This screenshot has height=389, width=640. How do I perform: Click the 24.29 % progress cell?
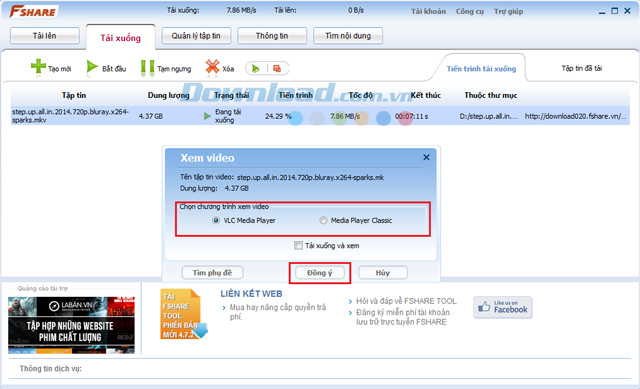(x=278, y=116)
